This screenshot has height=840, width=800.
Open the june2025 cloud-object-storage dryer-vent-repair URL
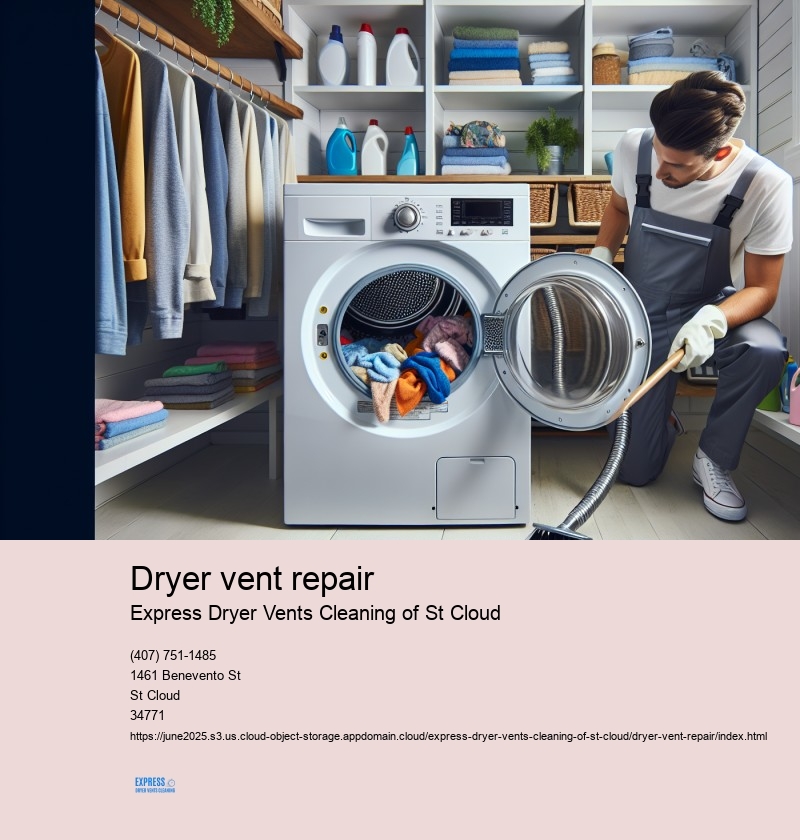pyautogui.click(x=448, y=736)
